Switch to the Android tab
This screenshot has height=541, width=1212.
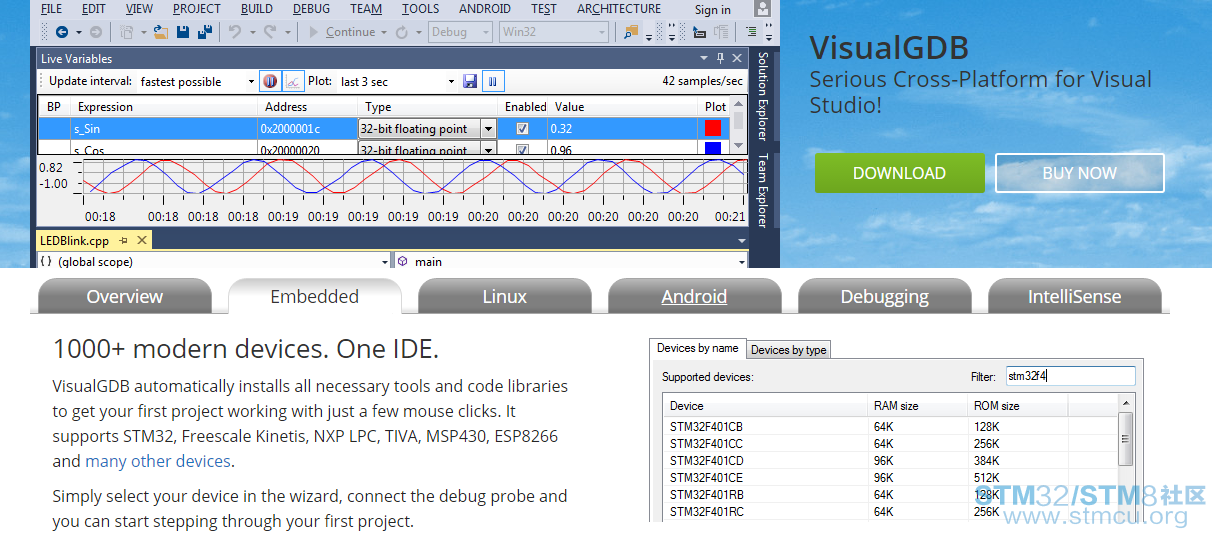[x=695, y=296]
